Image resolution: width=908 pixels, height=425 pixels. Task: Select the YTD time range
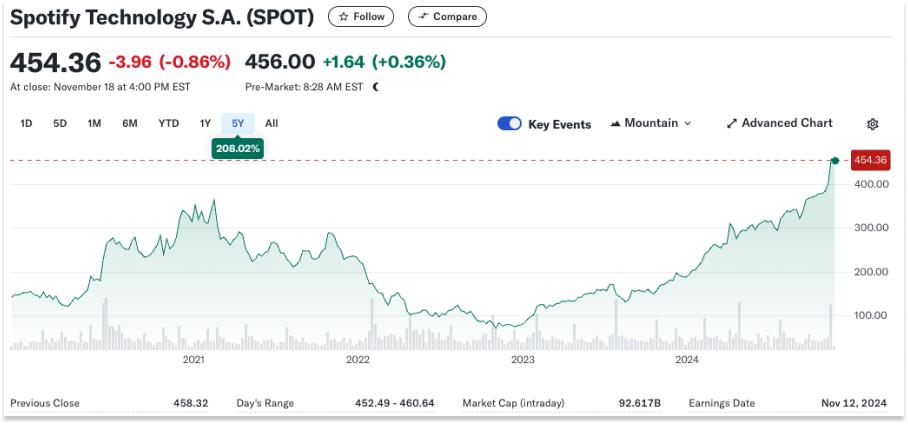click(168, 124)
